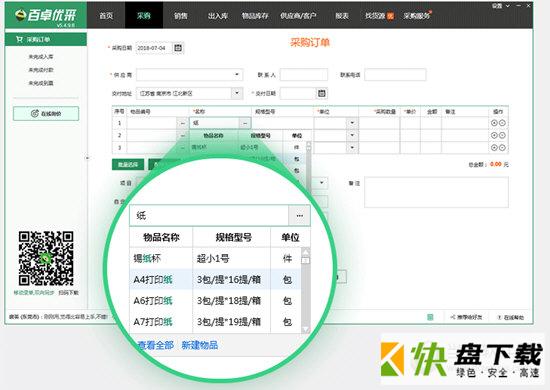The height and width of the screenshot is (390, 550).
Task: Open 采购订单 in the sidebar
Action: (46, 39)
